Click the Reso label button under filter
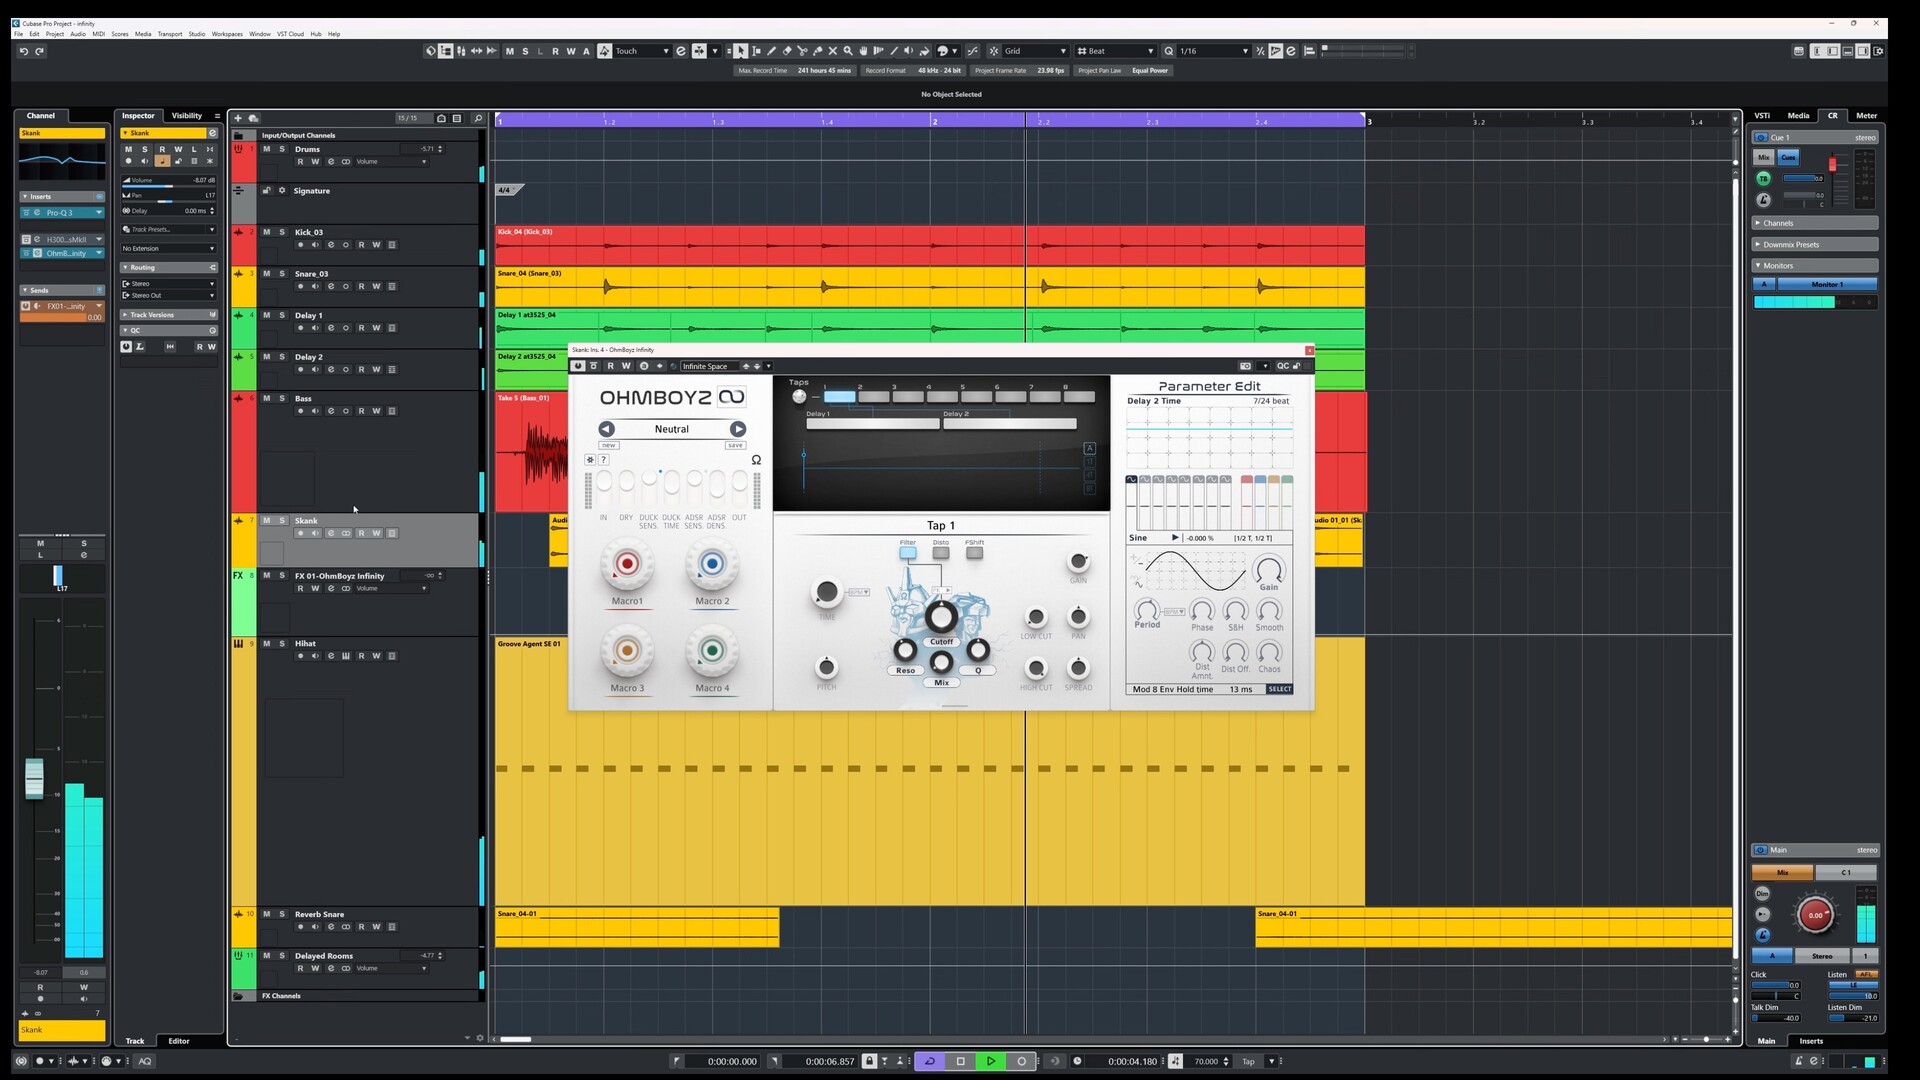Image resolution: width=1920 pixels, height=1080 pixels. coord(905,671)
